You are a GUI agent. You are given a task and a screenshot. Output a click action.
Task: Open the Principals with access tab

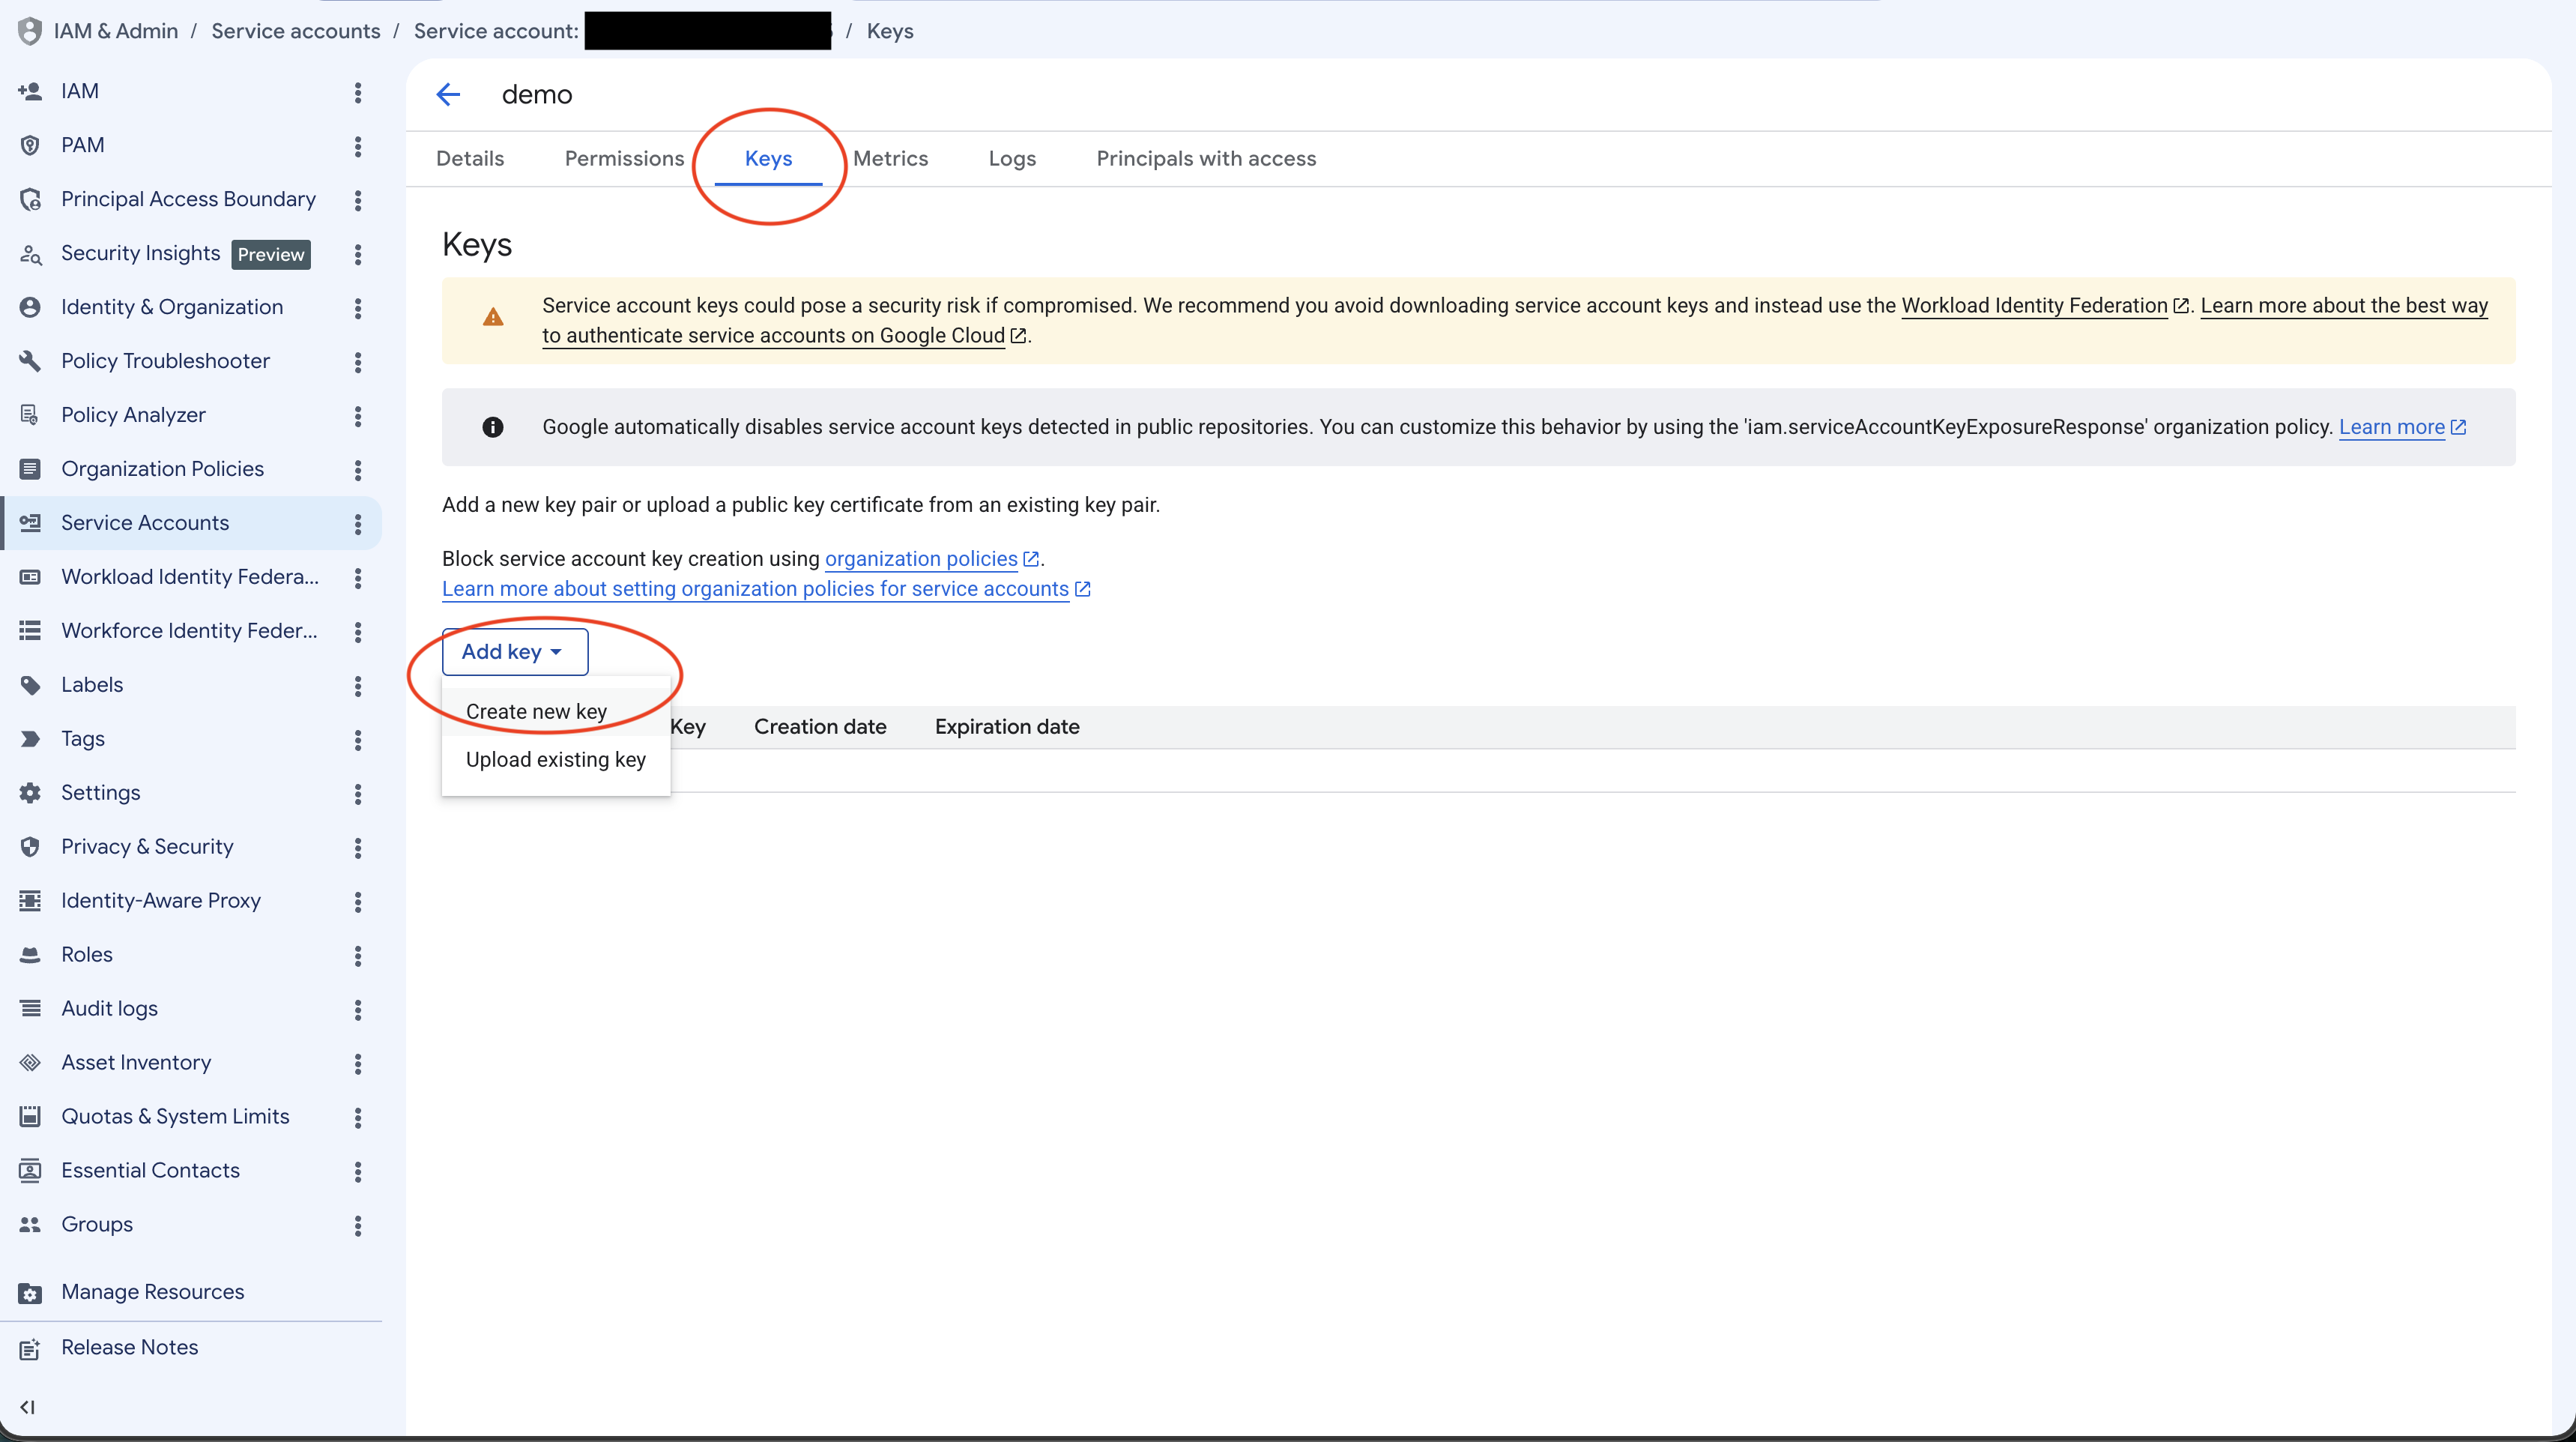(x=1206, y=159)
